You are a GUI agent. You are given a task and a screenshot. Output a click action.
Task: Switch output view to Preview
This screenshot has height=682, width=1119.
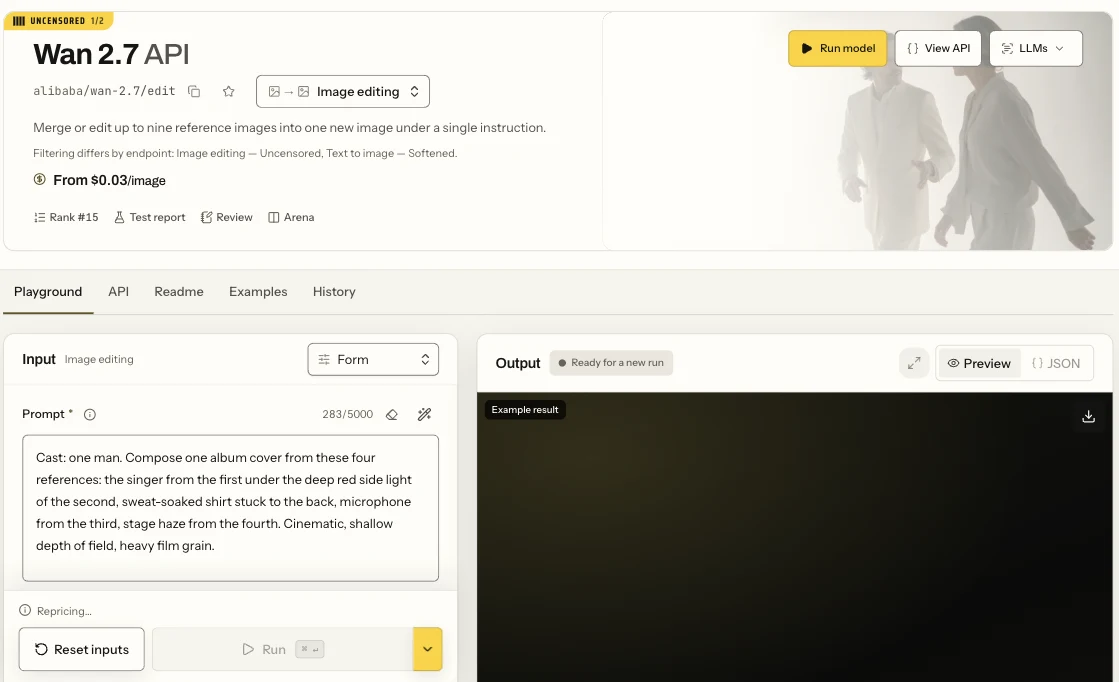(x=979, y=363)
